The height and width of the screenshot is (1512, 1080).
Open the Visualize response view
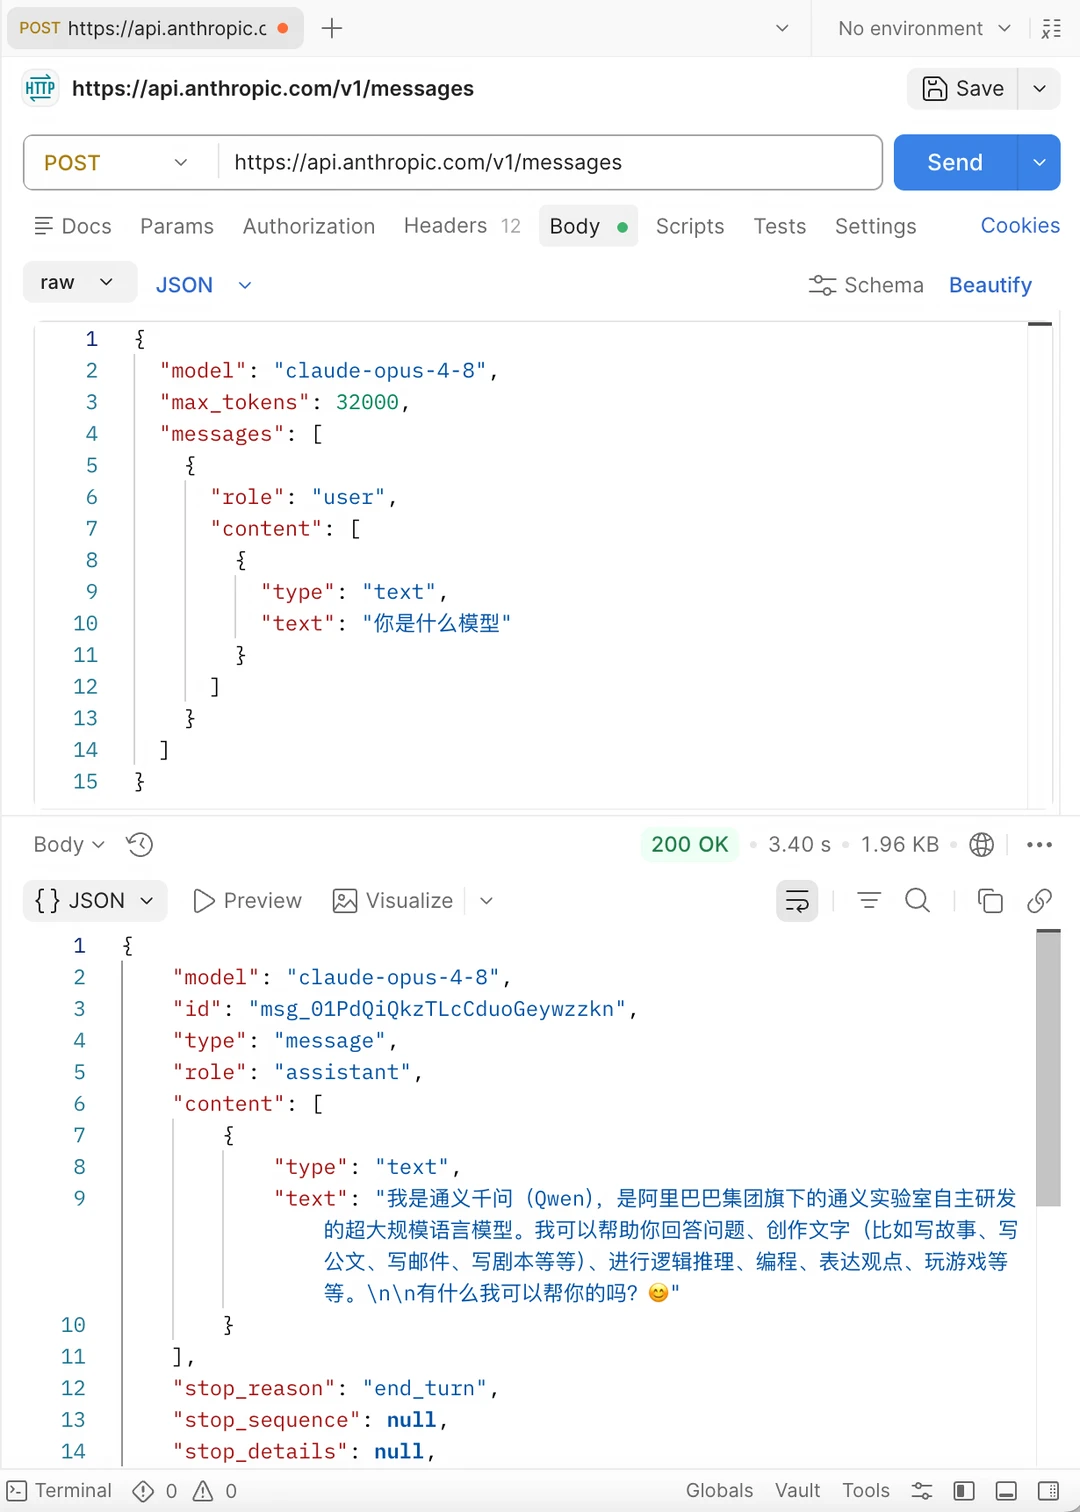coord(393,901)
